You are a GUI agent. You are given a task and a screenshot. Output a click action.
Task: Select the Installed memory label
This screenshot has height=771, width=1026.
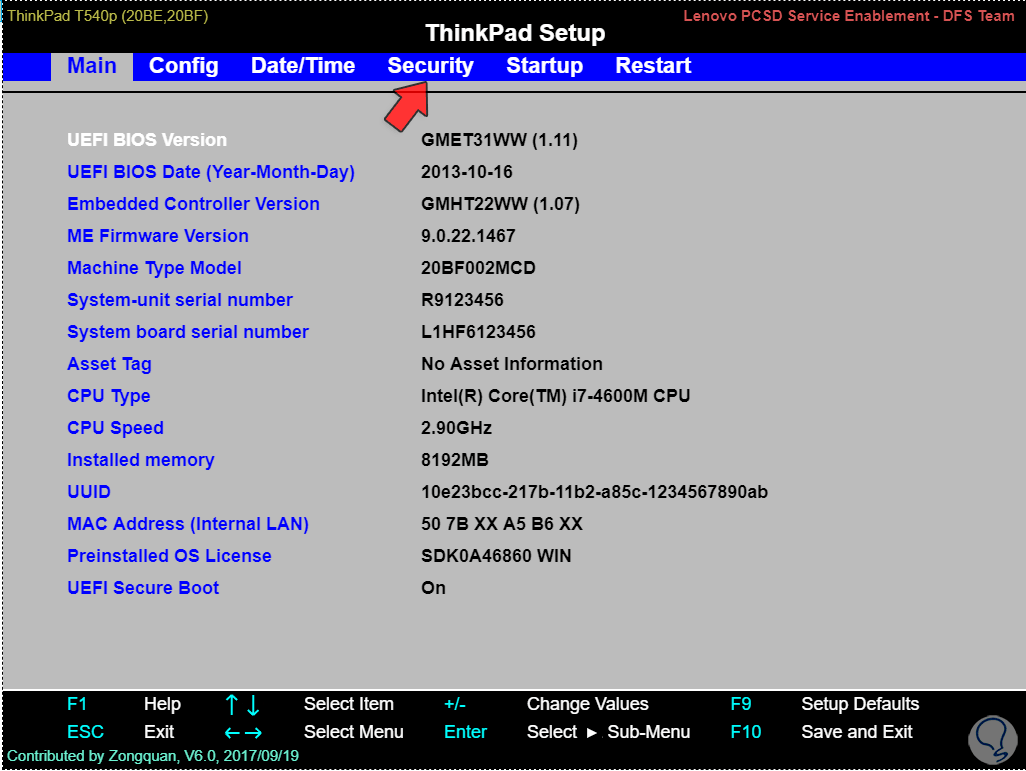click(141, 461)
